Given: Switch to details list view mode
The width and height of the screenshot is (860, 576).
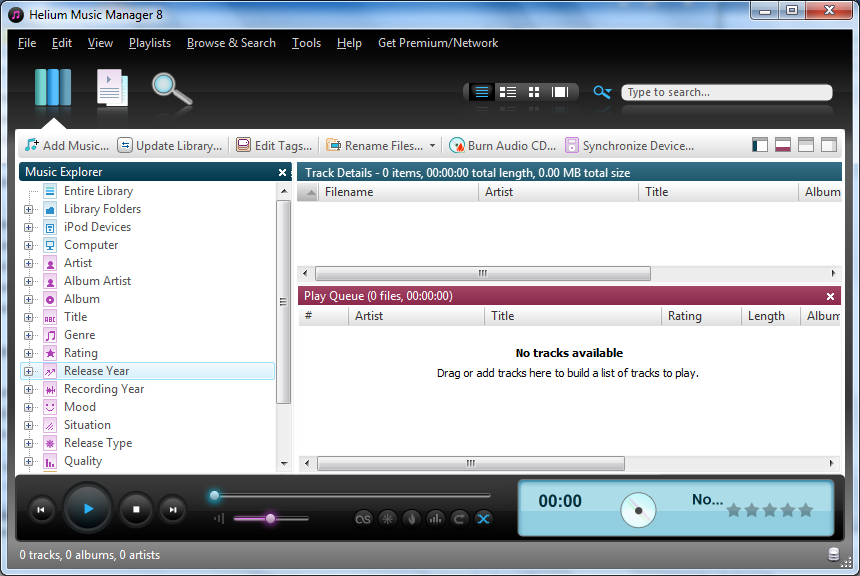Looking at the screenshot, I should (x=482, y=92).
